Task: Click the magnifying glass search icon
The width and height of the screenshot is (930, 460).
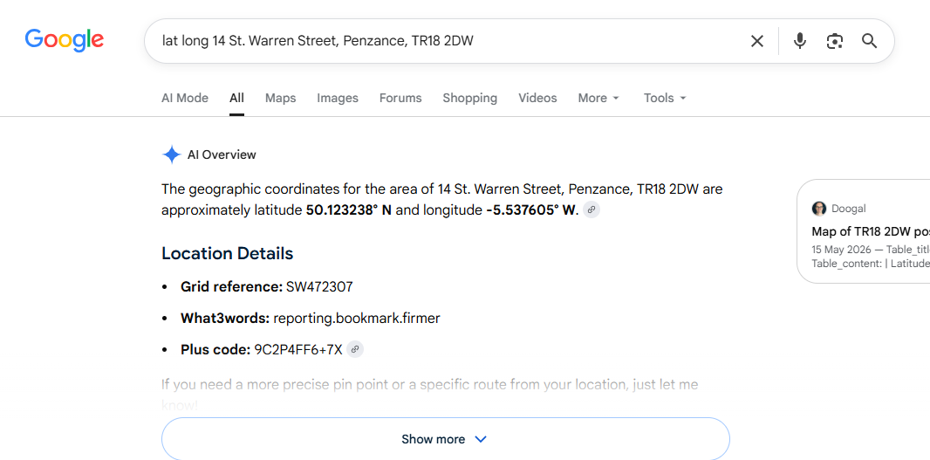Action: click(x=869, y=41)
